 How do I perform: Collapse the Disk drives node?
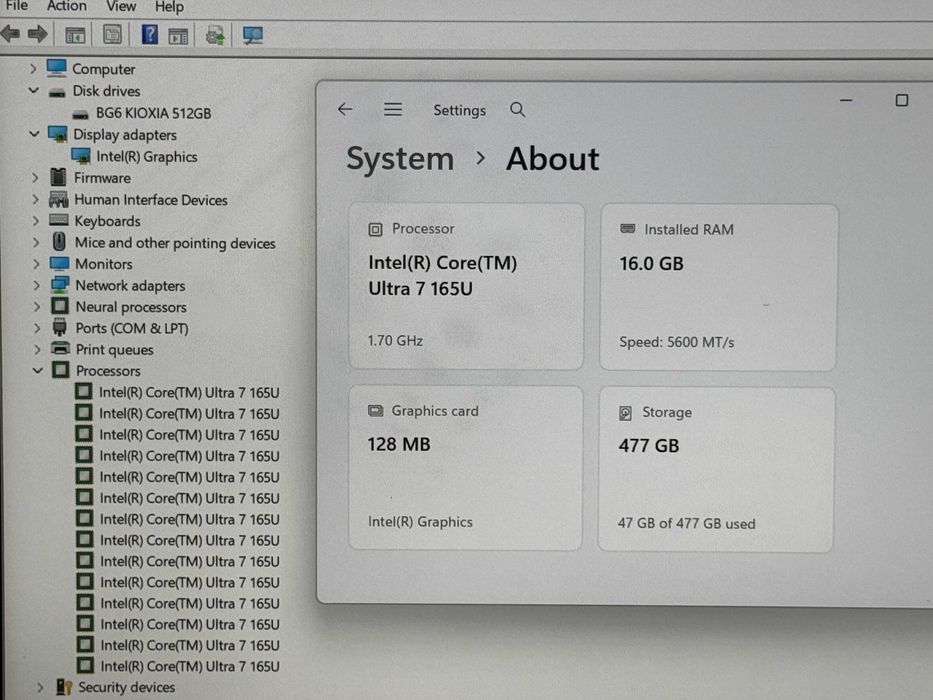[33, 91]
